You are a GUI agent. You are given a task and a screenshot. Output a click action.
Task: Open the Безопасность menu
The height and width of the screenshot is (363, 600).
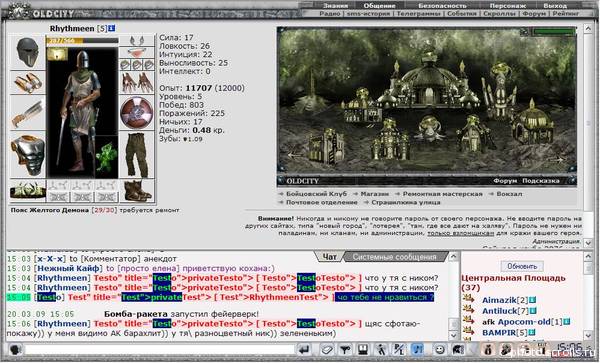point(442,5)
